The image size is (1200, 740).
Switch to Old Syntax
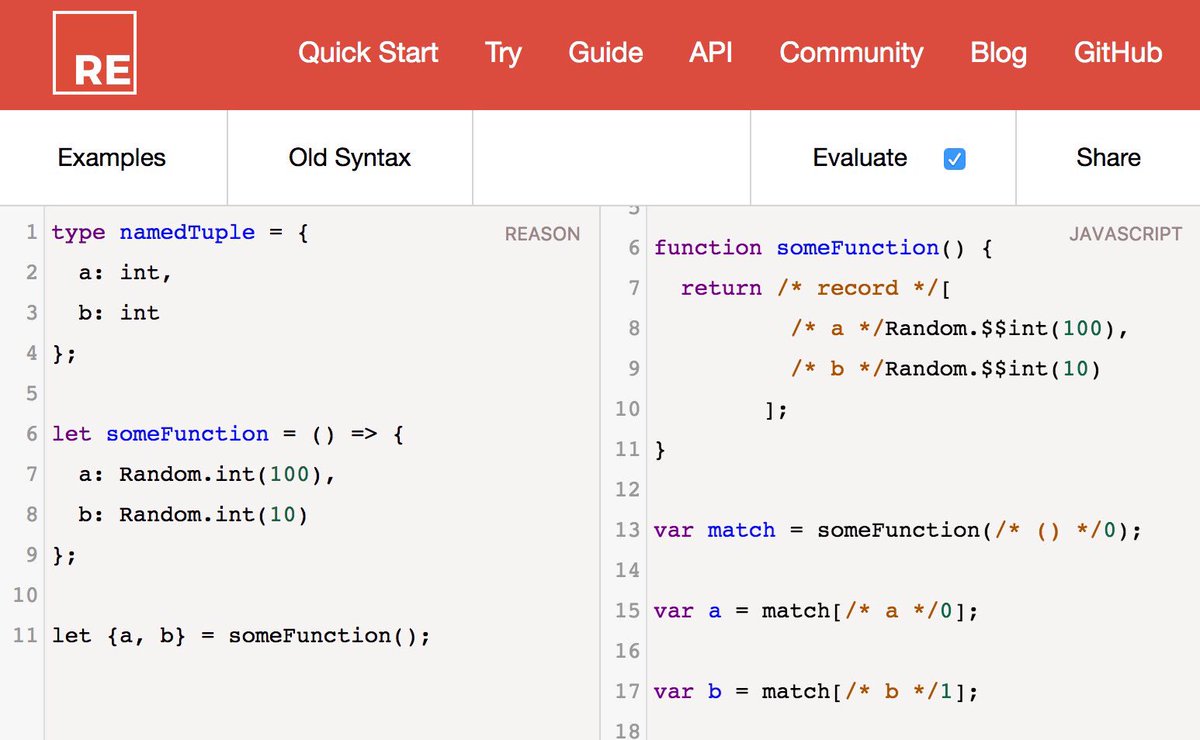(x=350, y=158)
